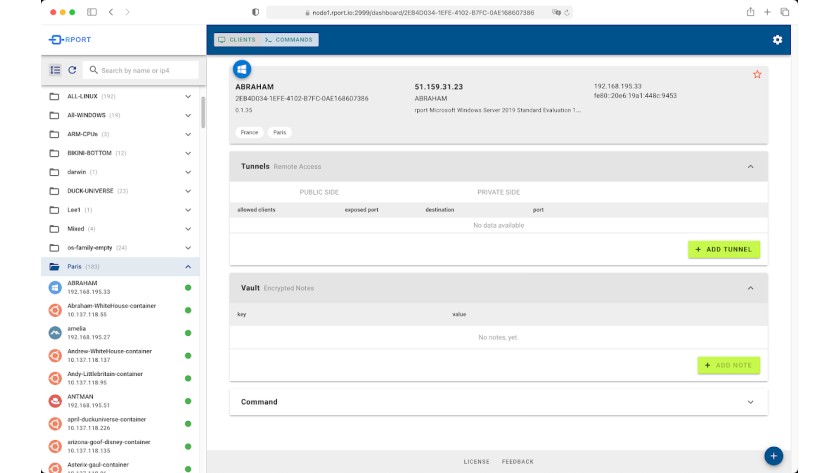This screenshot has width=840, height=473.
Task: Click the exposed port column header
Action: (362, 210)
